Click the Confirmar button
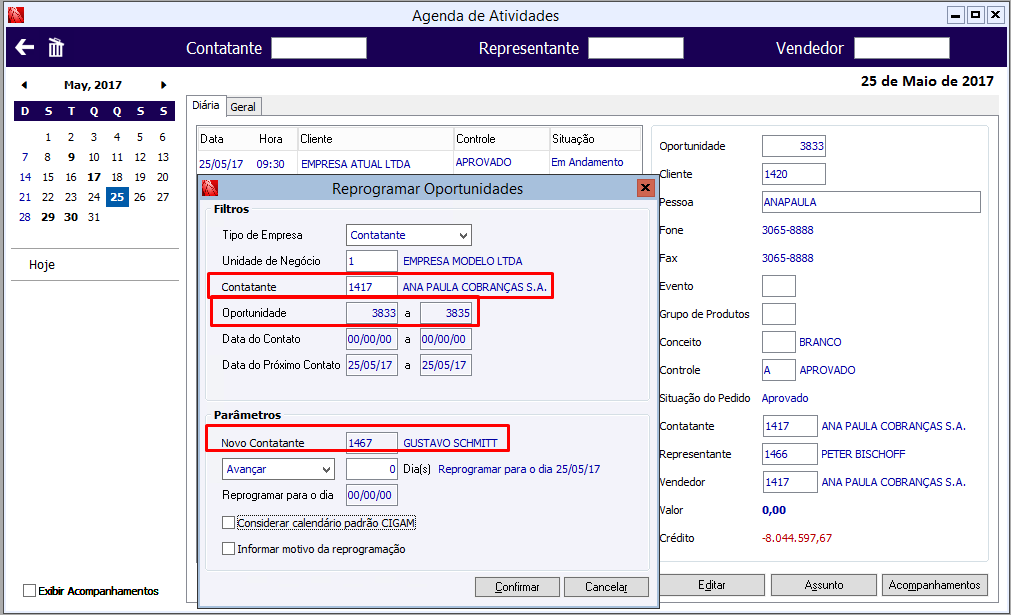The width and height of the screenshot is (1011, 615). tap(517, 587)
